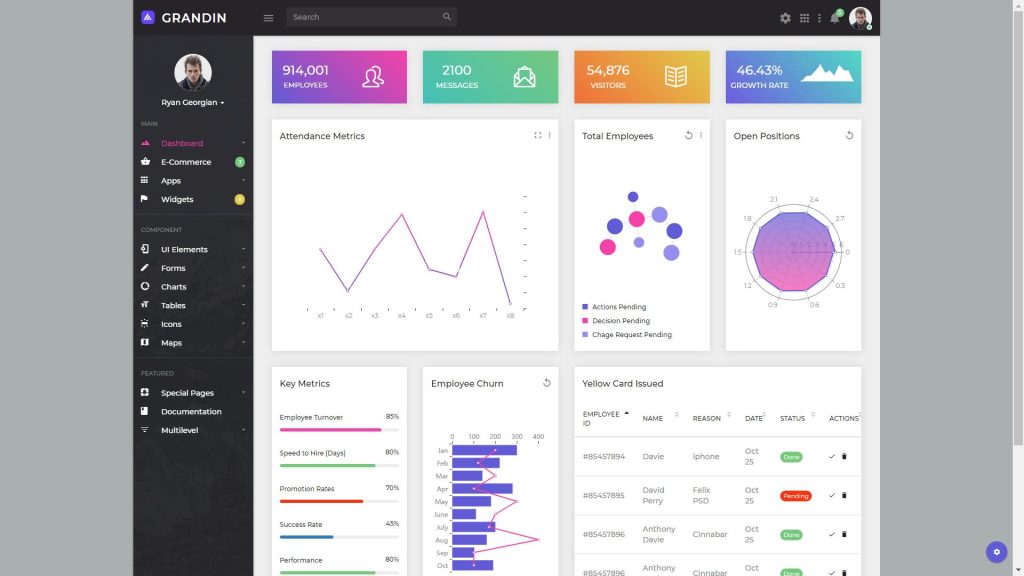Open the apps grid icon in the header

point(806,17)
